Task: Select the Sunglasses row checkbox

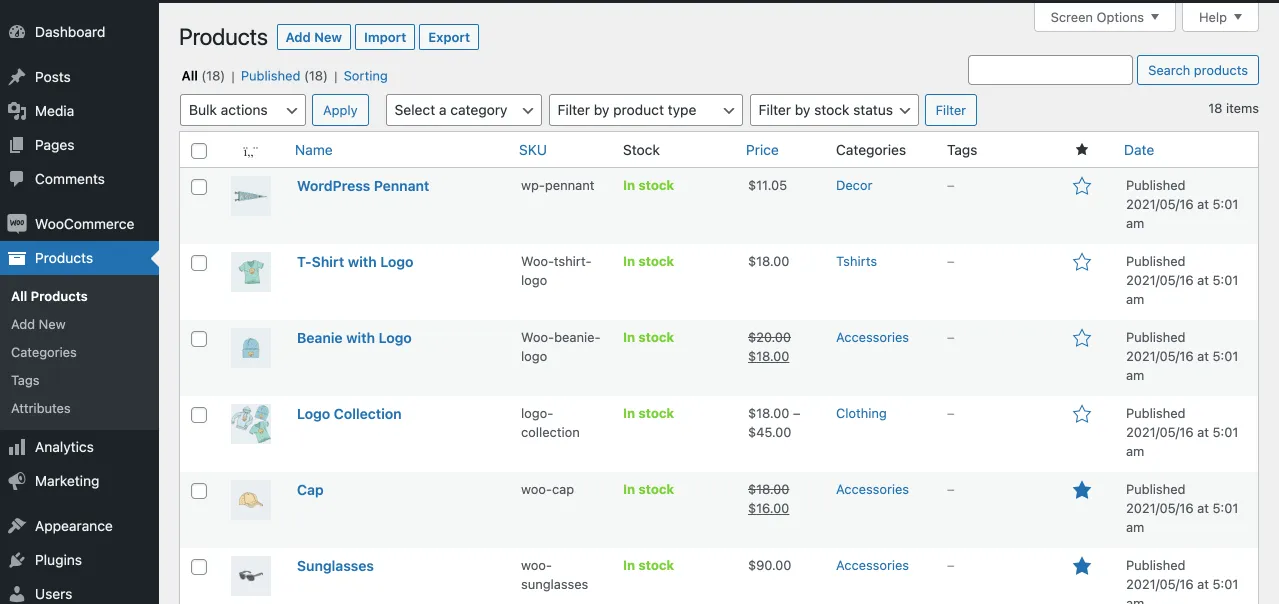Action: 199,567
